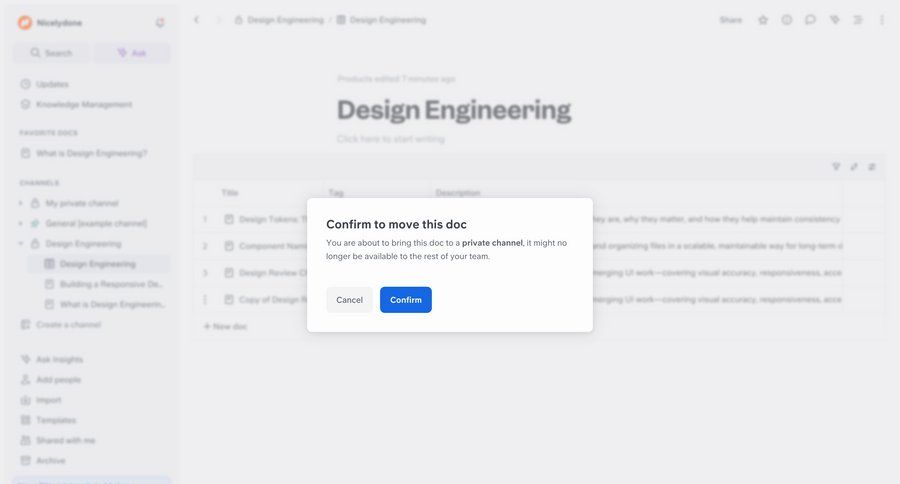Click the Ask AI button
This screenshot has width=900, height=484.
[131, 53]
